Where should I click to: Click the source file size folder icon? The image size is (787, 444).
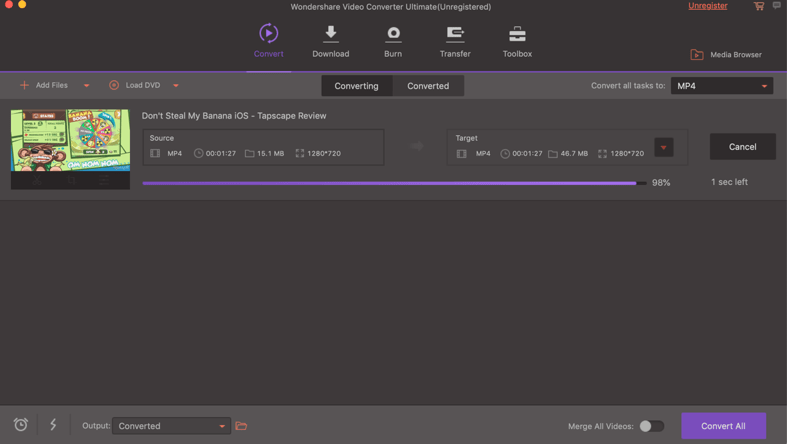coord(249,154)
